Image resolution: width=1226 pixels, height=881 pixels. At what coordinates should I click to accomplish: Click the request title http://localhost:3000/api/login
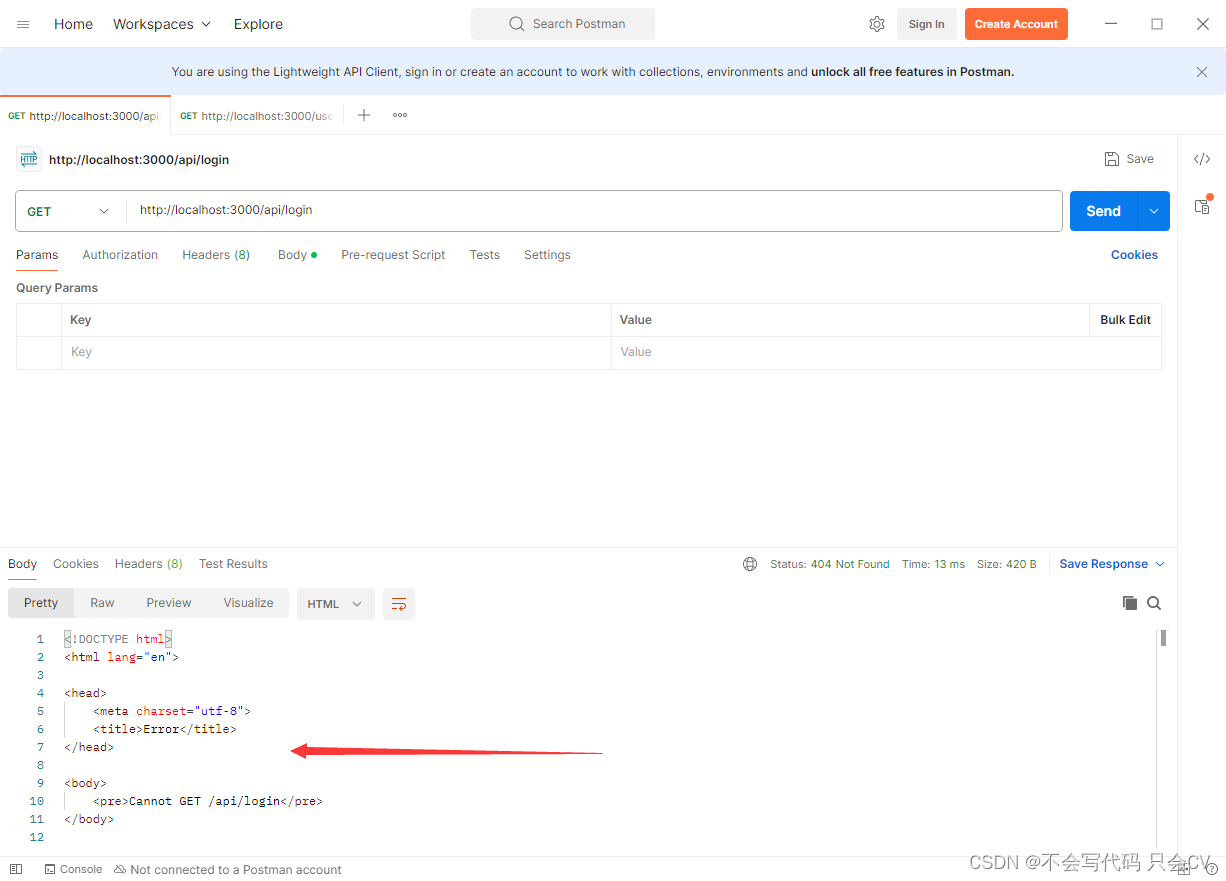click(139, 159)
